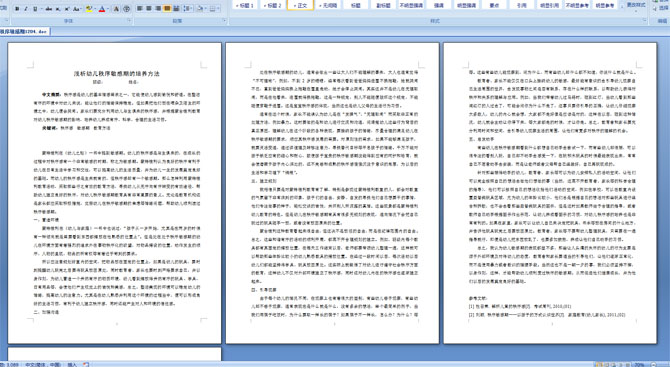Select the 标题 1 style
Image resolution: width=670 pixels, height=367 pixels.
[x=246, y=5]
